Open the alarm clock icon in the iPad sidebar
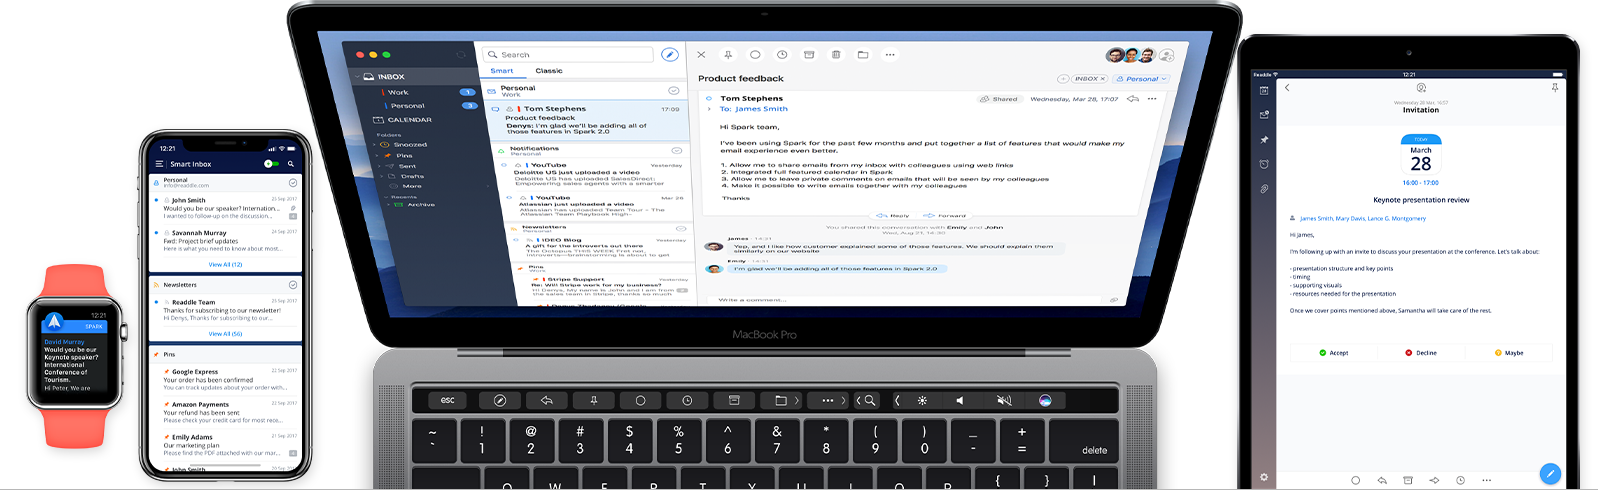The width and height of the screenshot is (1600, 490). coord(1264,164)
